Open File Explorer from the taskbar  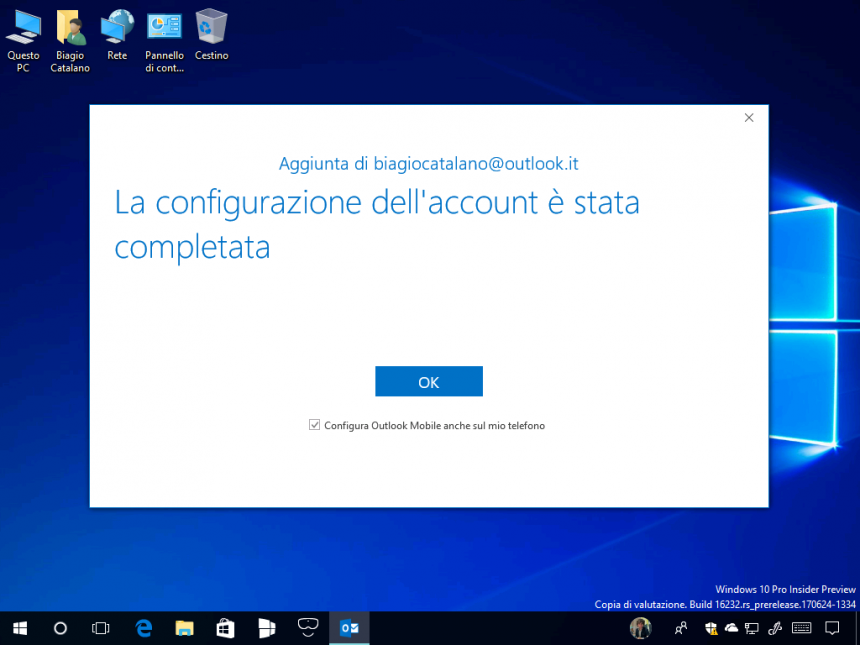(185, 628)
